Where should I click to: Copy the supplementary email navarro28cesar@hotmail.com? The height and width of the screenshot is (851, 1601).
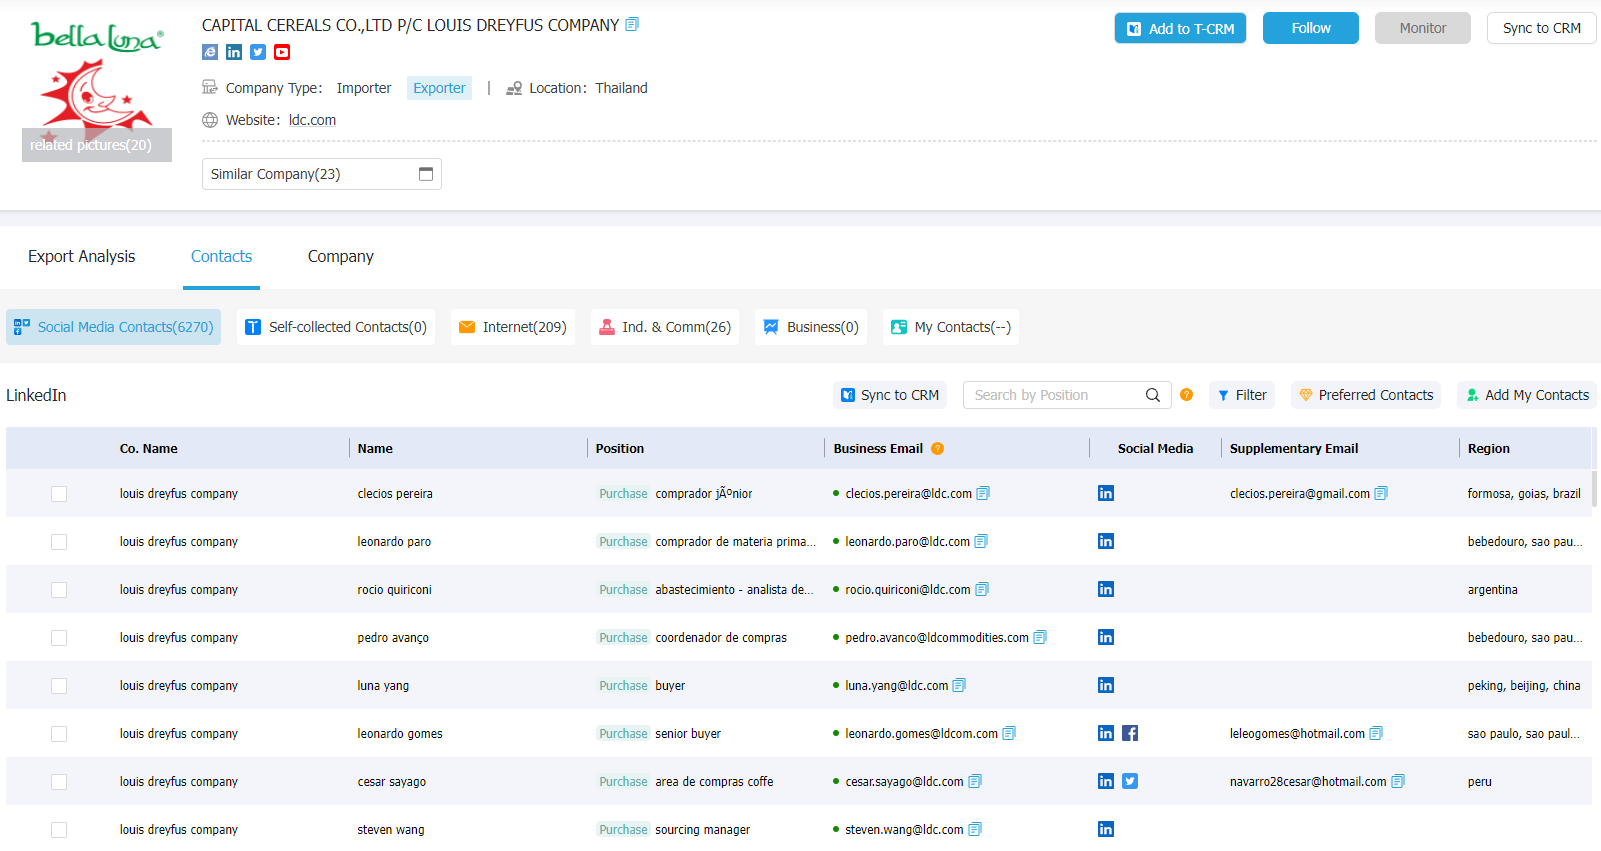click(x=1398, y=781)
